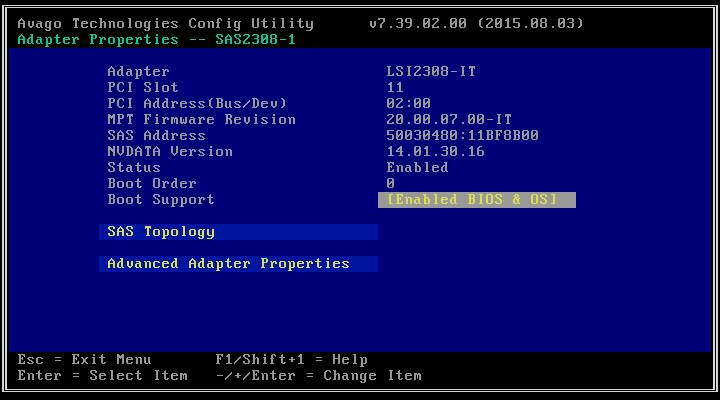Click the -/+/Enter = Change Item hint

(x=319, y=376)
